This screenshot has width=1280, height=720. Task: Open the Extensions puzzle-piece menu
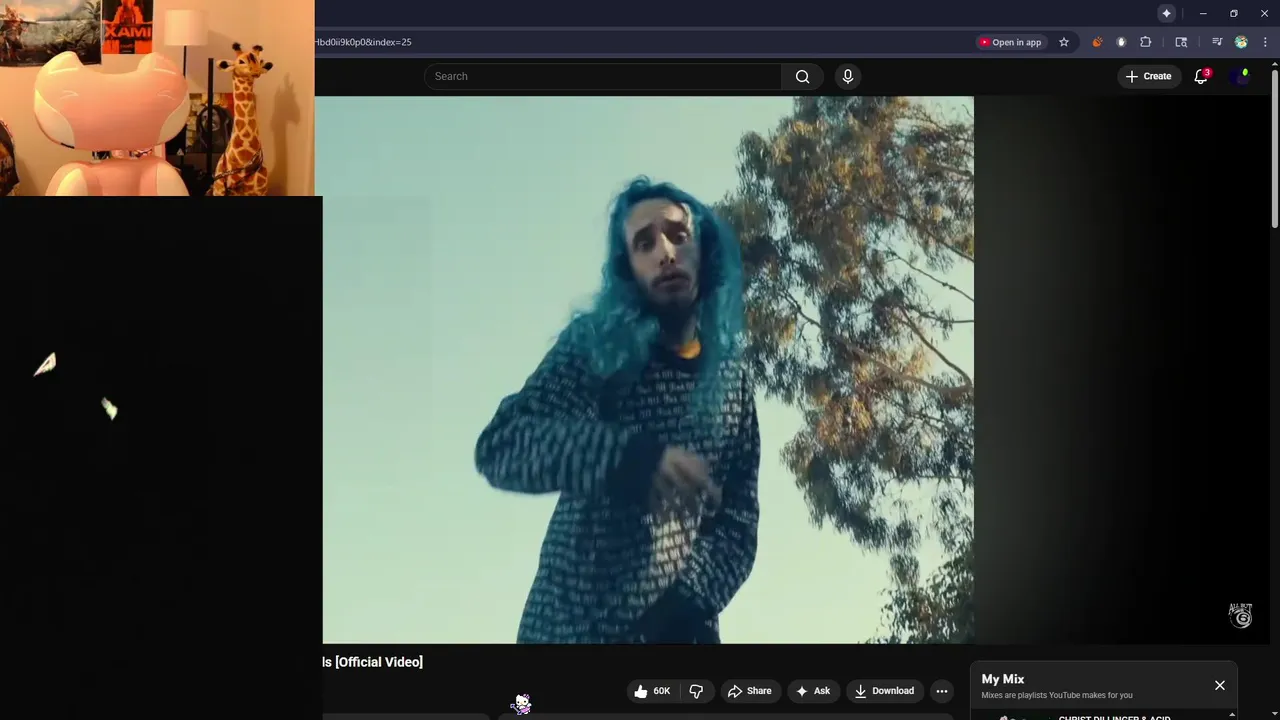tap(1146, 42)
